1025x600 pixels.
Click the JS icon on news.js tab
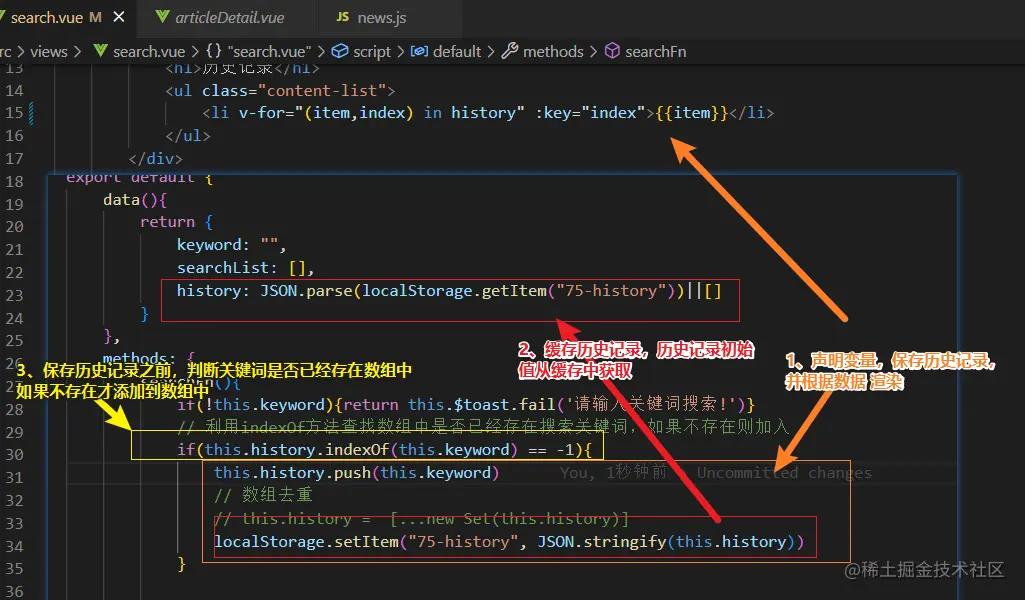(x=343, y=17)
